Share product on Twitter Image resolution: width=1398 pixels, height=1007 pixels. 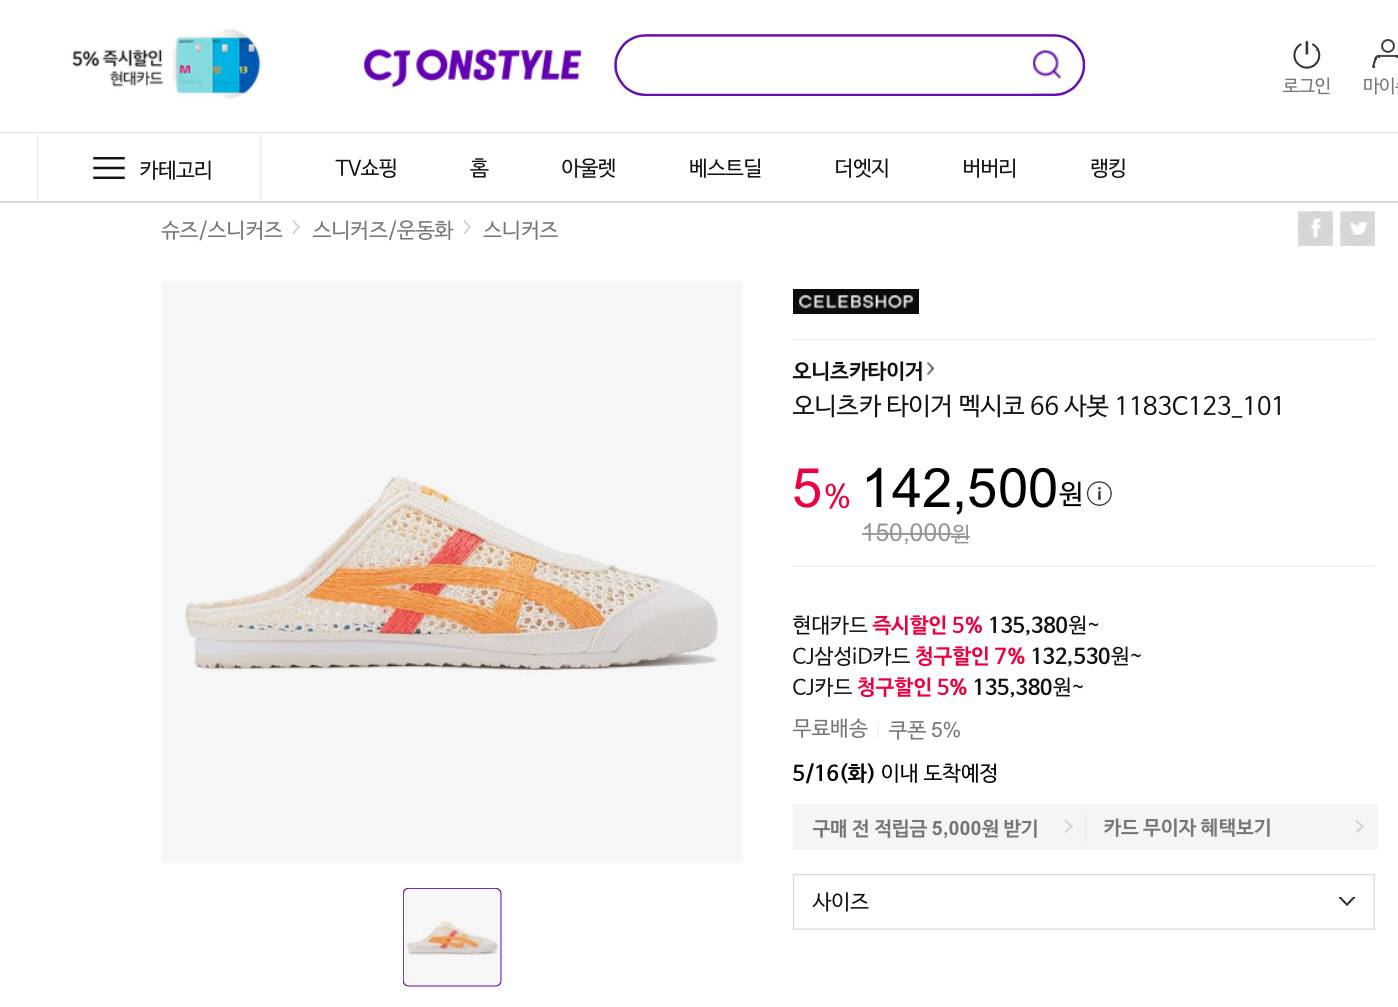point(1358,229)
